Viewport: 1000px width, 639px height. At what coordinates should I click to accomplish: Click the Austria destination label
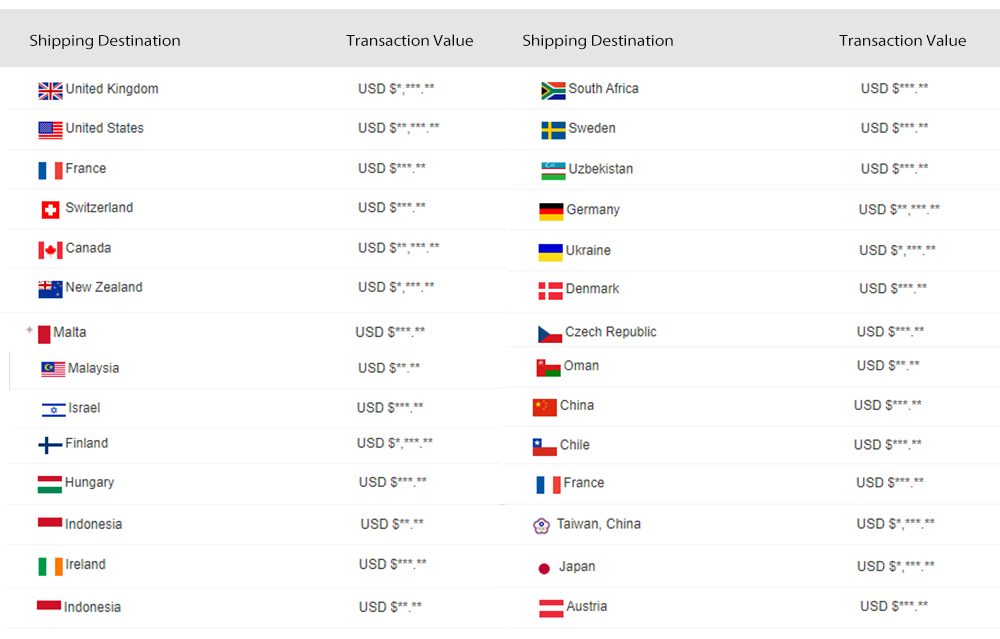point(587,606)
